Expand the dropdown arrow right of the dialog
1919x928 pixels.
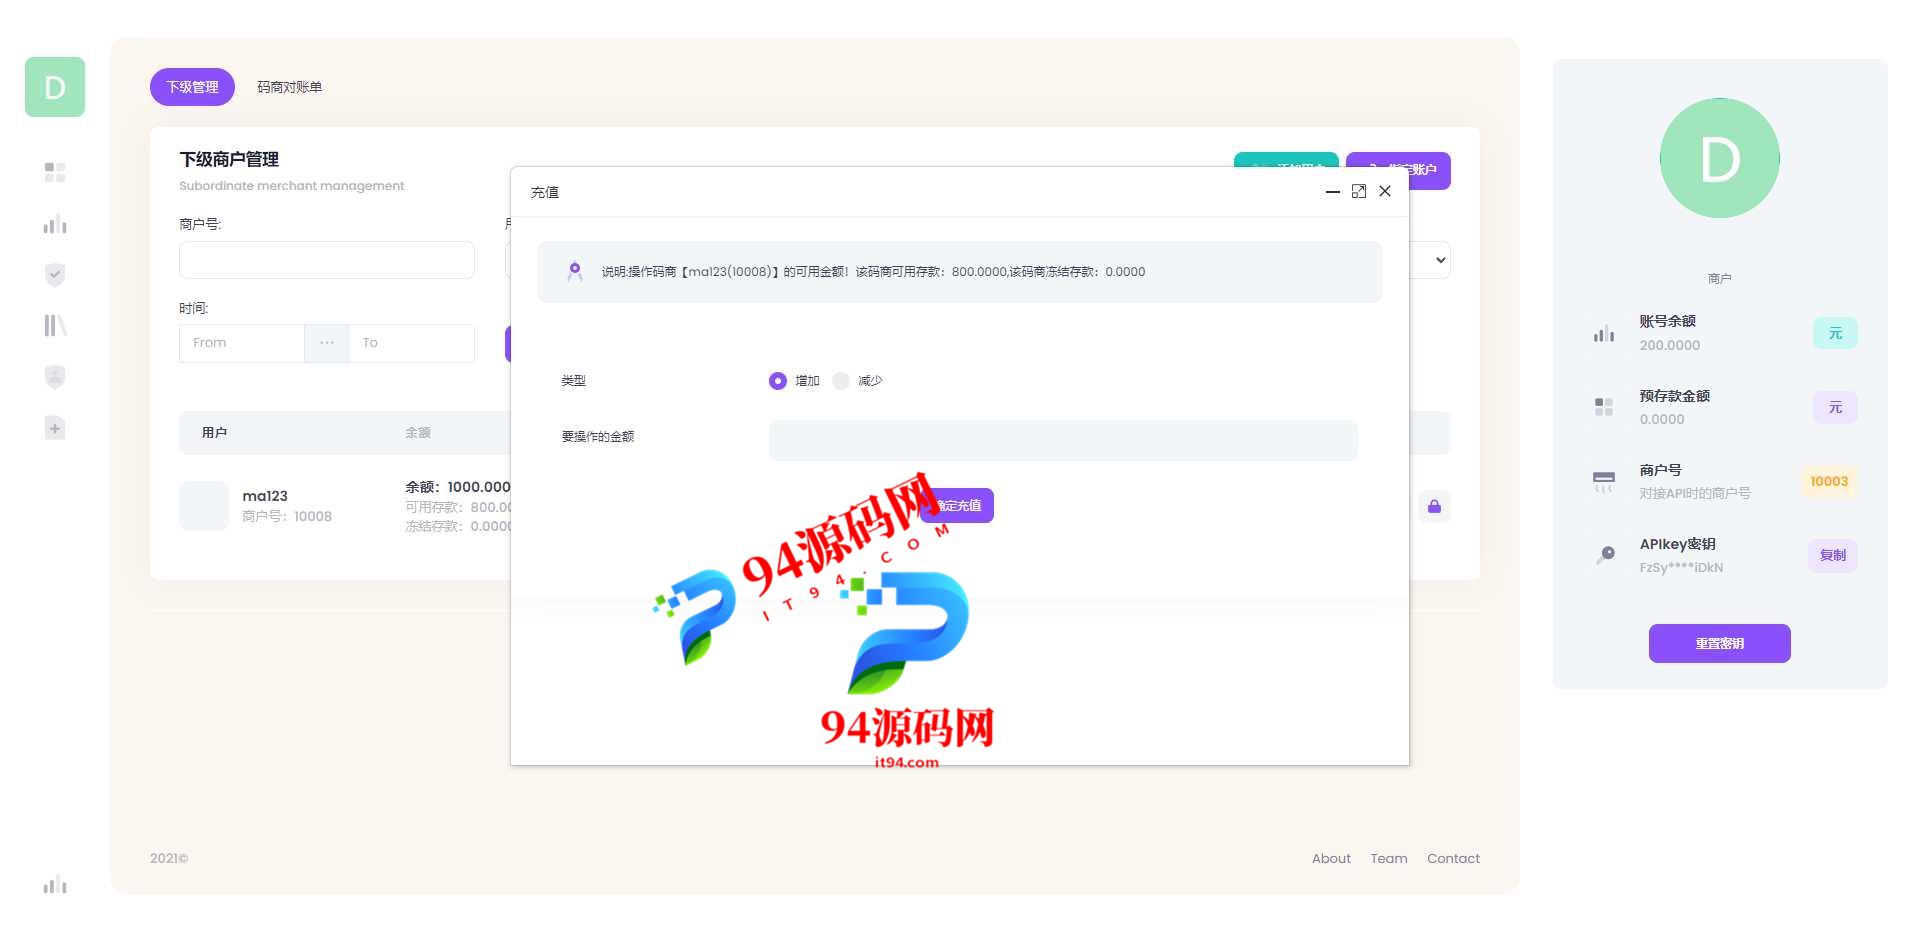point(1440,260)
